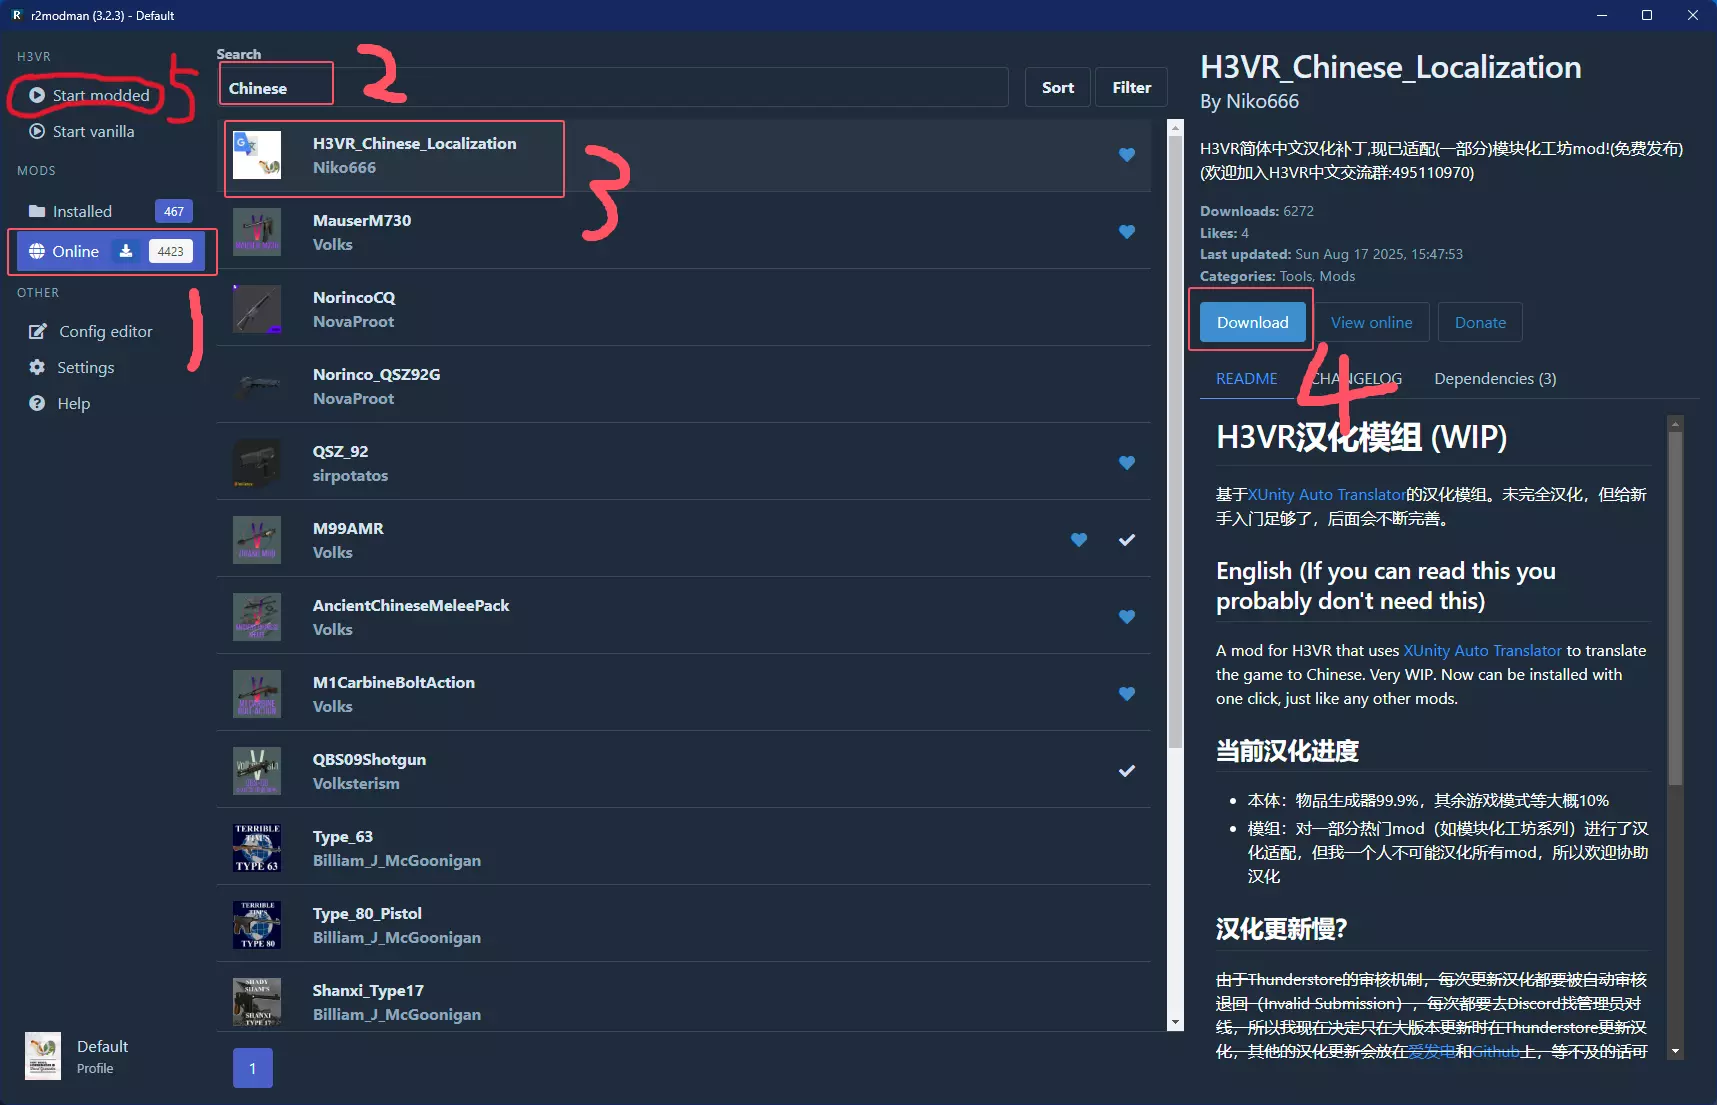
Task: Open NorincoCQ mod thumbnail
Action: 257,309
